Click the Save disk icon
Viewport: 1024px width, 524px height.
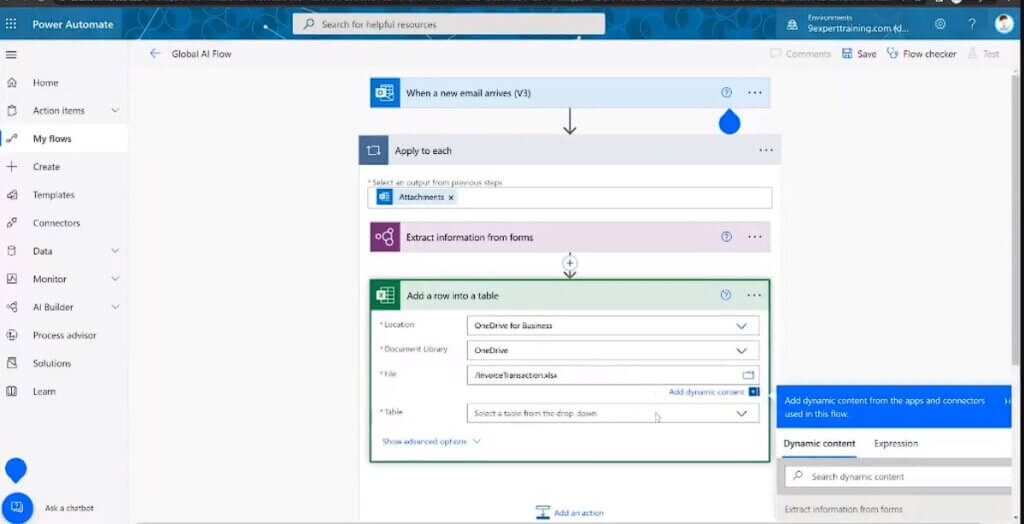[847, 54]
